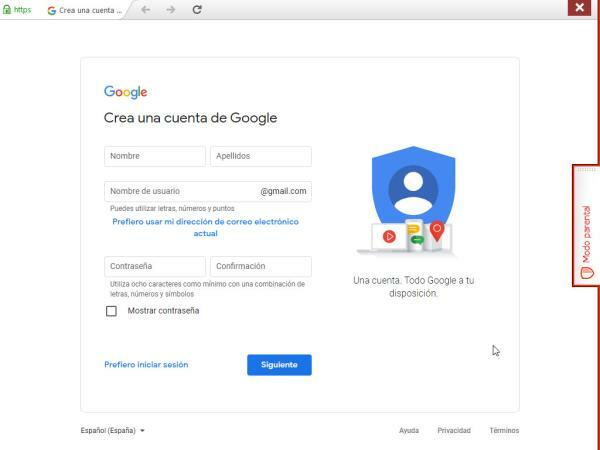Click the back navigation arrow
This screenshot has width=600, height=450.
click(145, 9)
